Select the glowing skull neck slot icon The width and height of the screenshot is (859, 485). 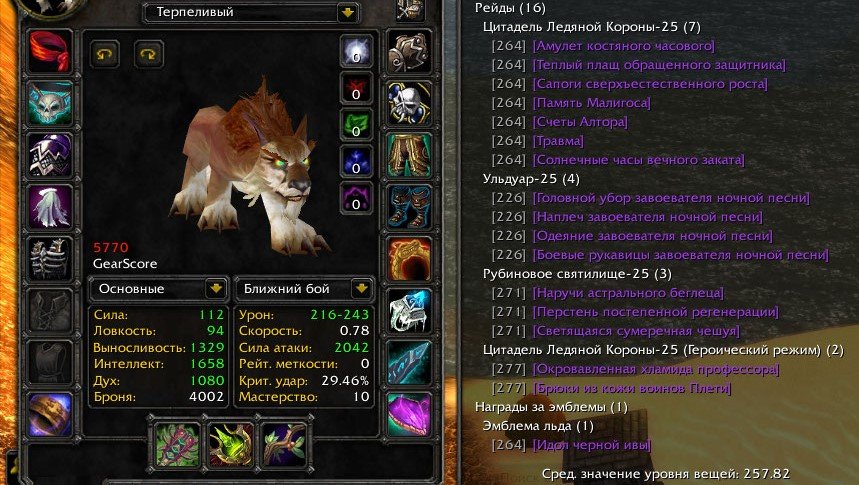point(49,103)
